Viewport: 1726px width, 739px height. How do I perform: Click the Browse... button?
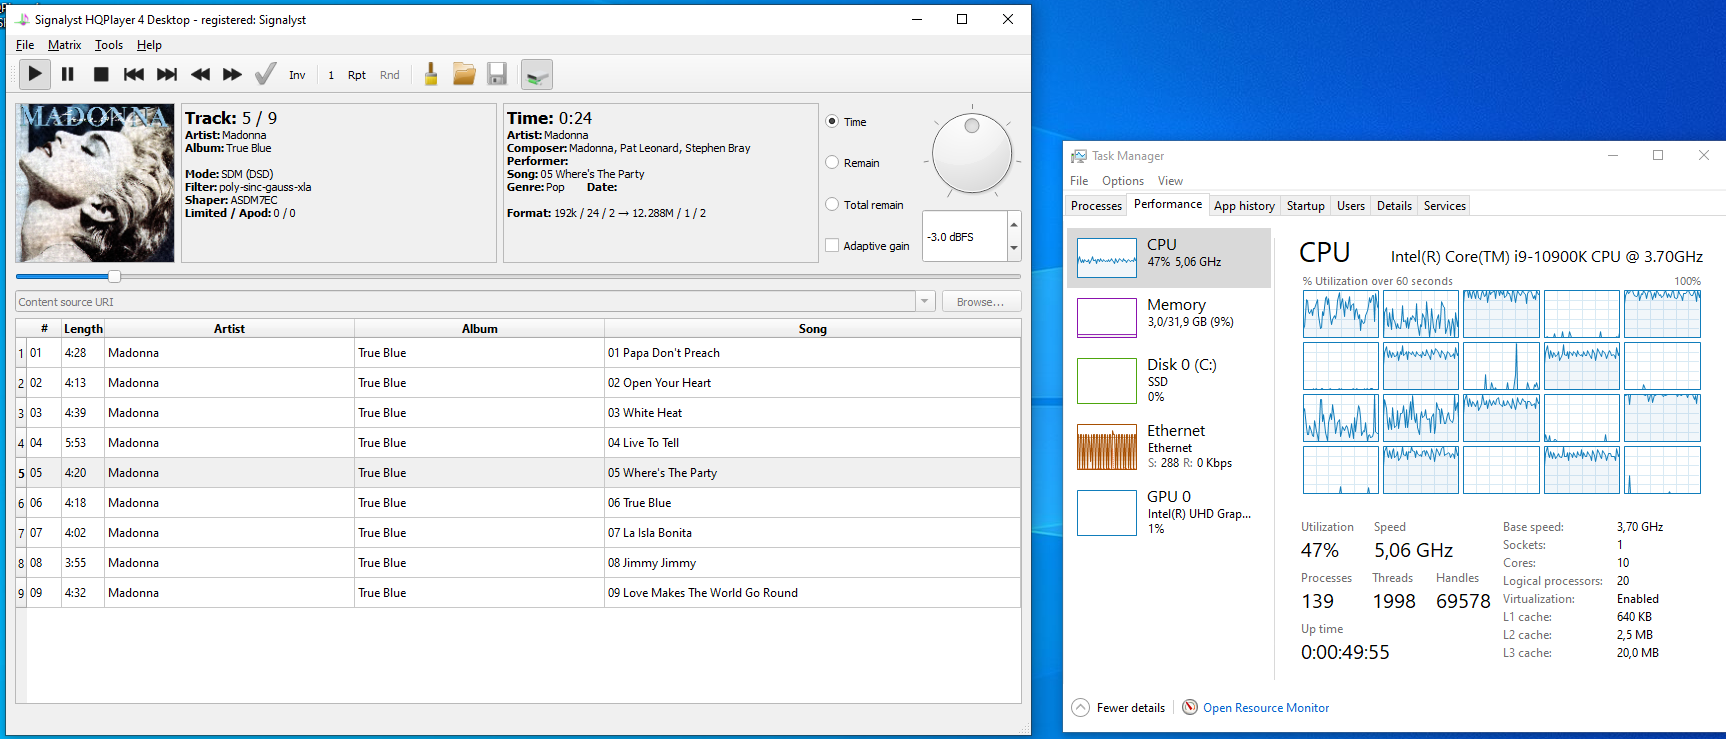click(980, 302)
